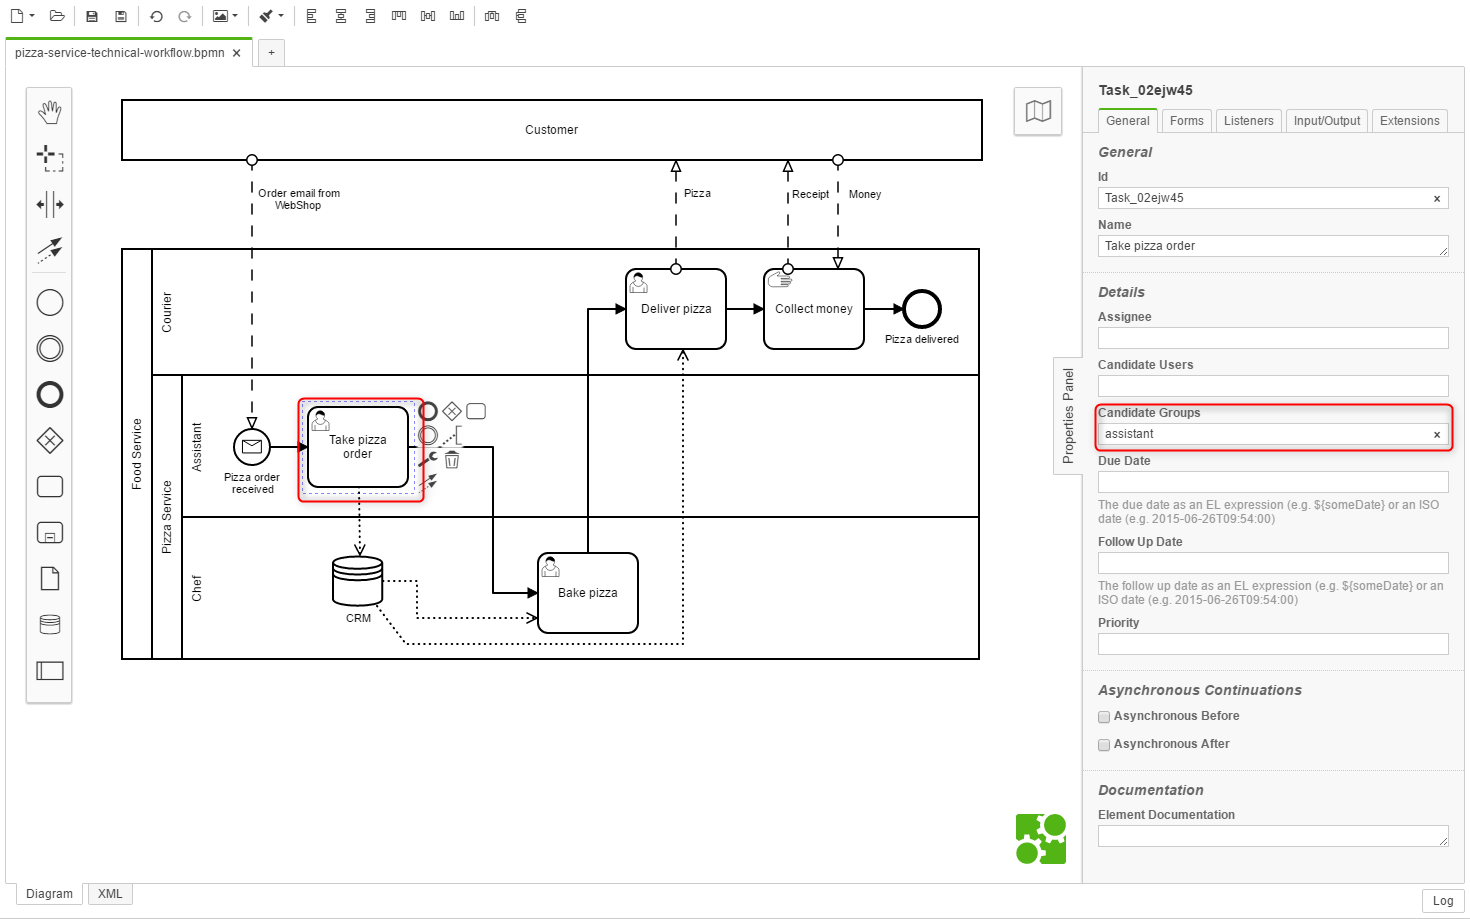Switch to the Listeners tab
Screen dimensions: 1470x919
click(x=1248, y=121)
